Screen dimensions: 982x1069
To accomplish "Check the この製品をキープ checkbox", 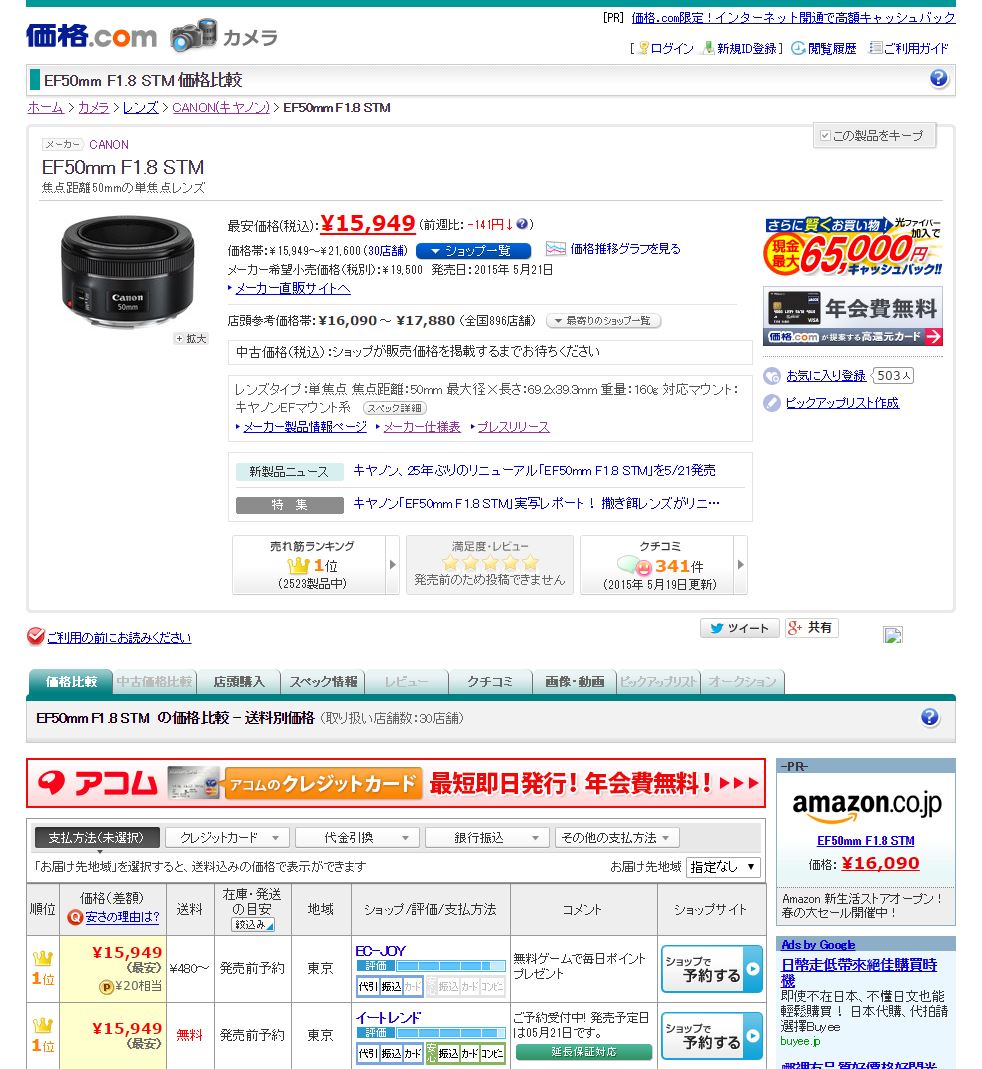I will point(825,136).
